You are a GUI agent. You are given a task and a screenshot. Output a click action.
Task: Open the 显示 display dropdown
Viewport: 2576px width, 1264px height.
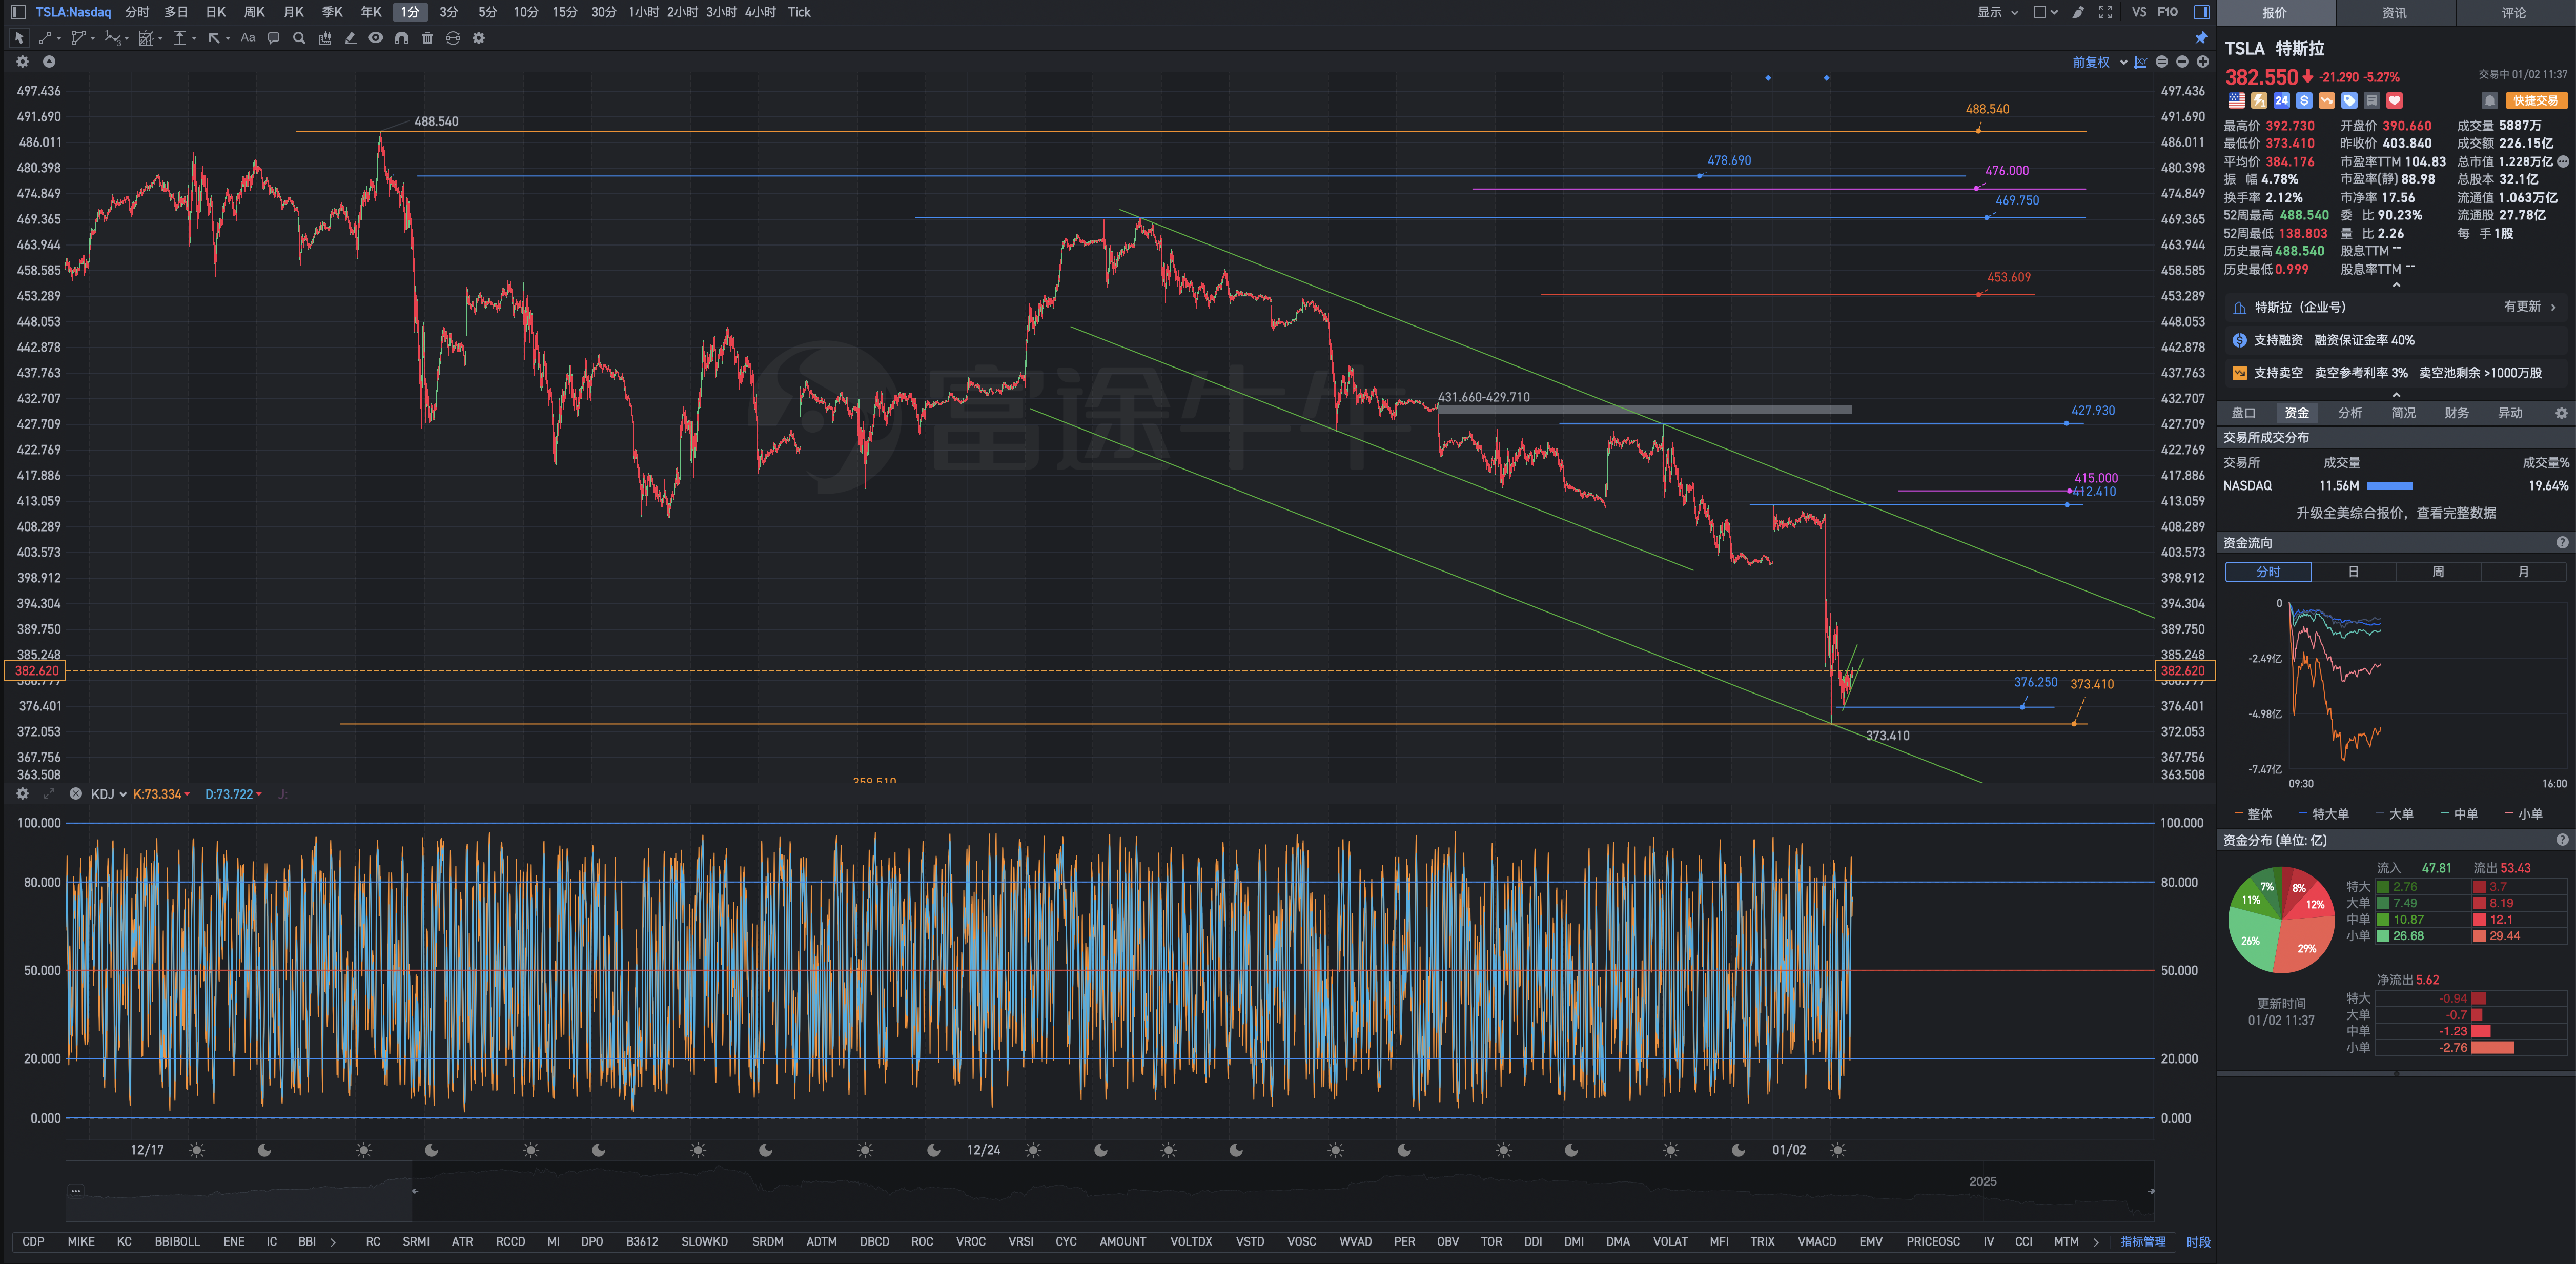point(1998,12)
